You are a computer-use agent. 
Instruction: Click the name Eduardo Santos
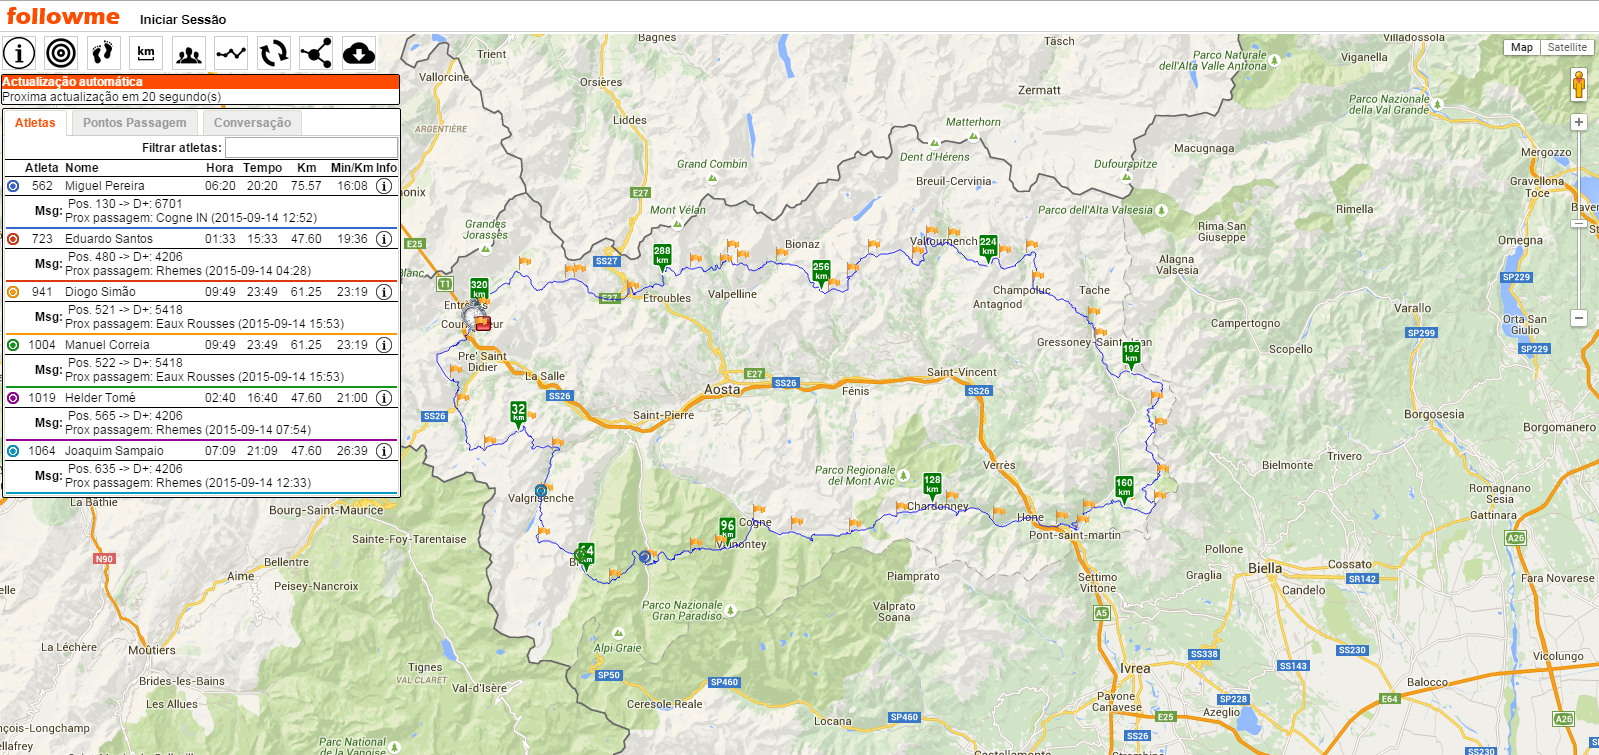click(x=109, y=239)
